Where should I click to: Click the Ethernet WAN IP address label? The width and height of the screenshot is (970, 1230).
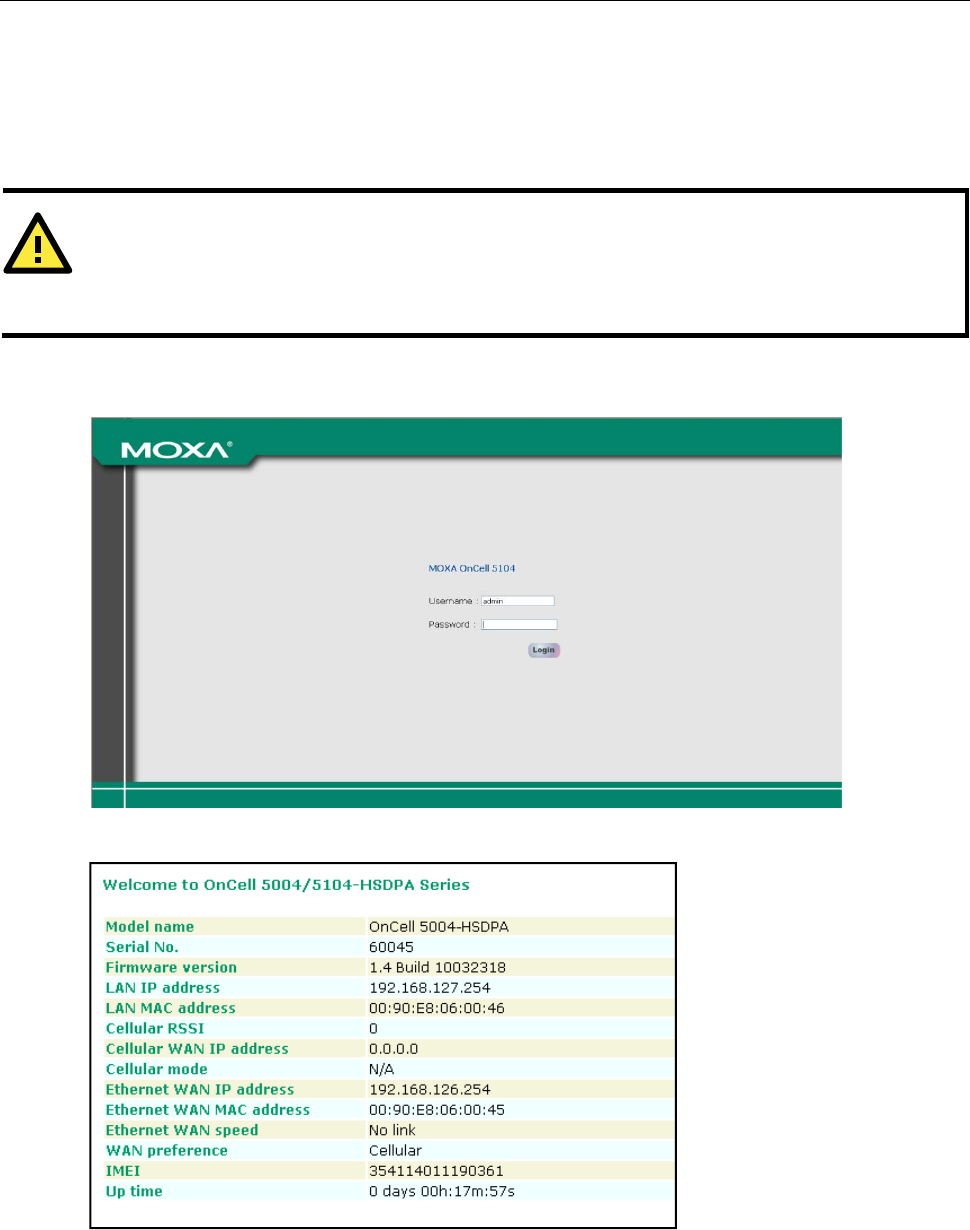(x=200, y=1089)
